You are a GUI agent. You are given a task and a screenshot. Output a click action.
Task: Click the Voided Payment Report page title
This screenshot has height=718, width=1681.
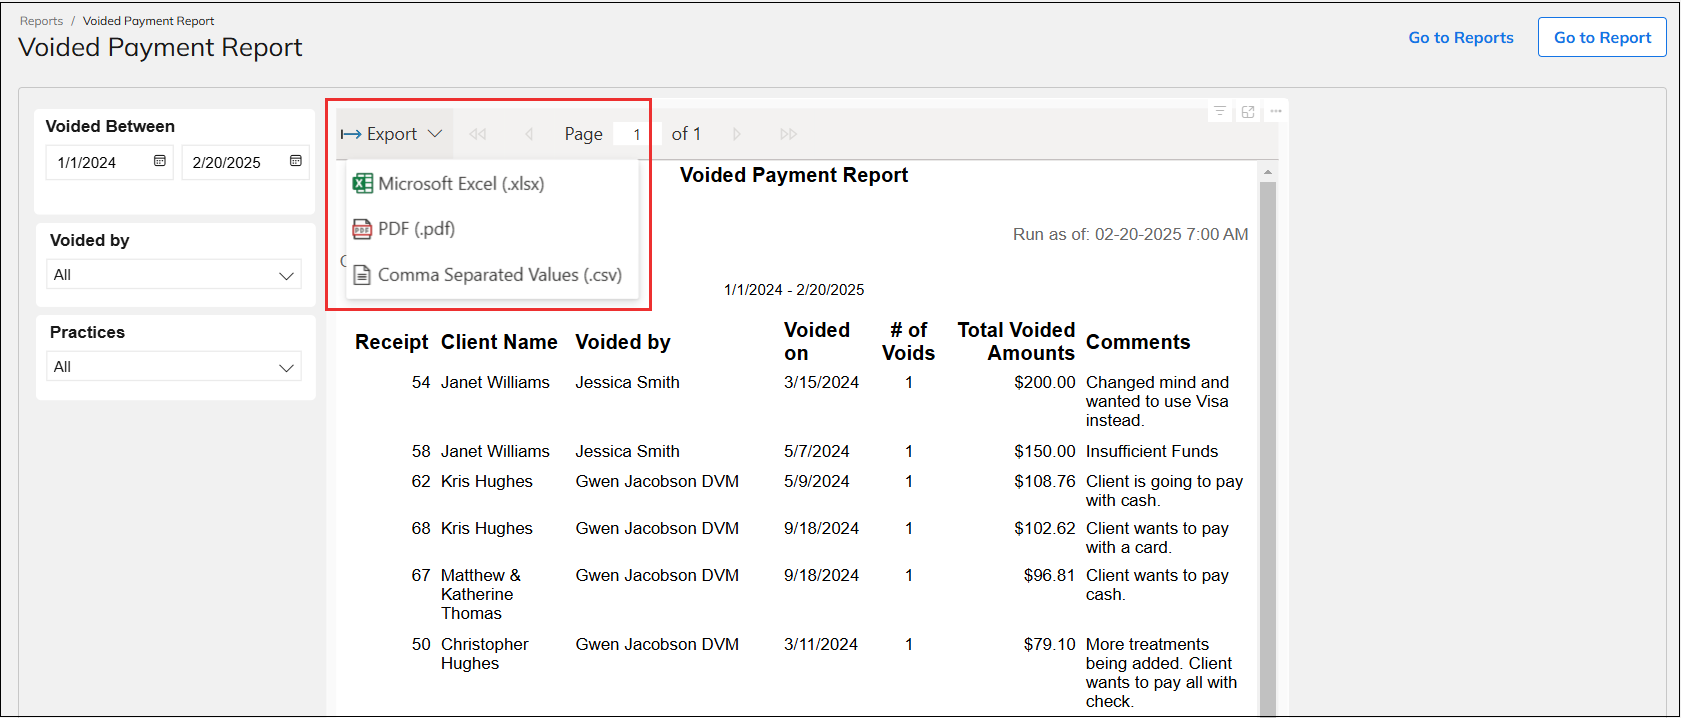160,47
